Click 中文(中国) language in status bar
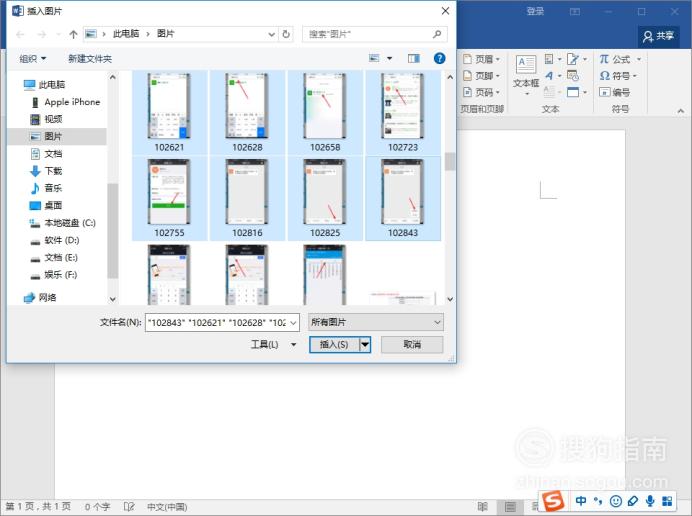The image size is (692, 516). (167, 507)
